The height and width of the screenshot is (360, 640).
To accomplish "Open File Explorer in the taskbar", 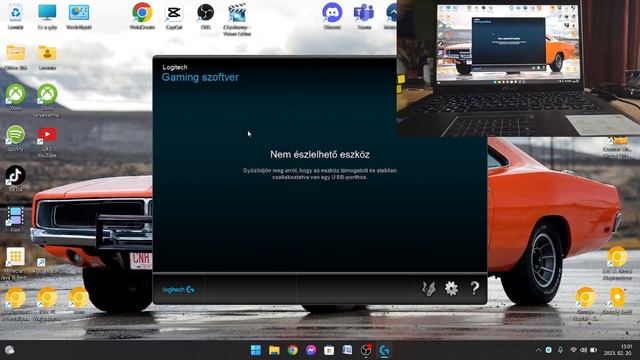I will tap(274, 350).
